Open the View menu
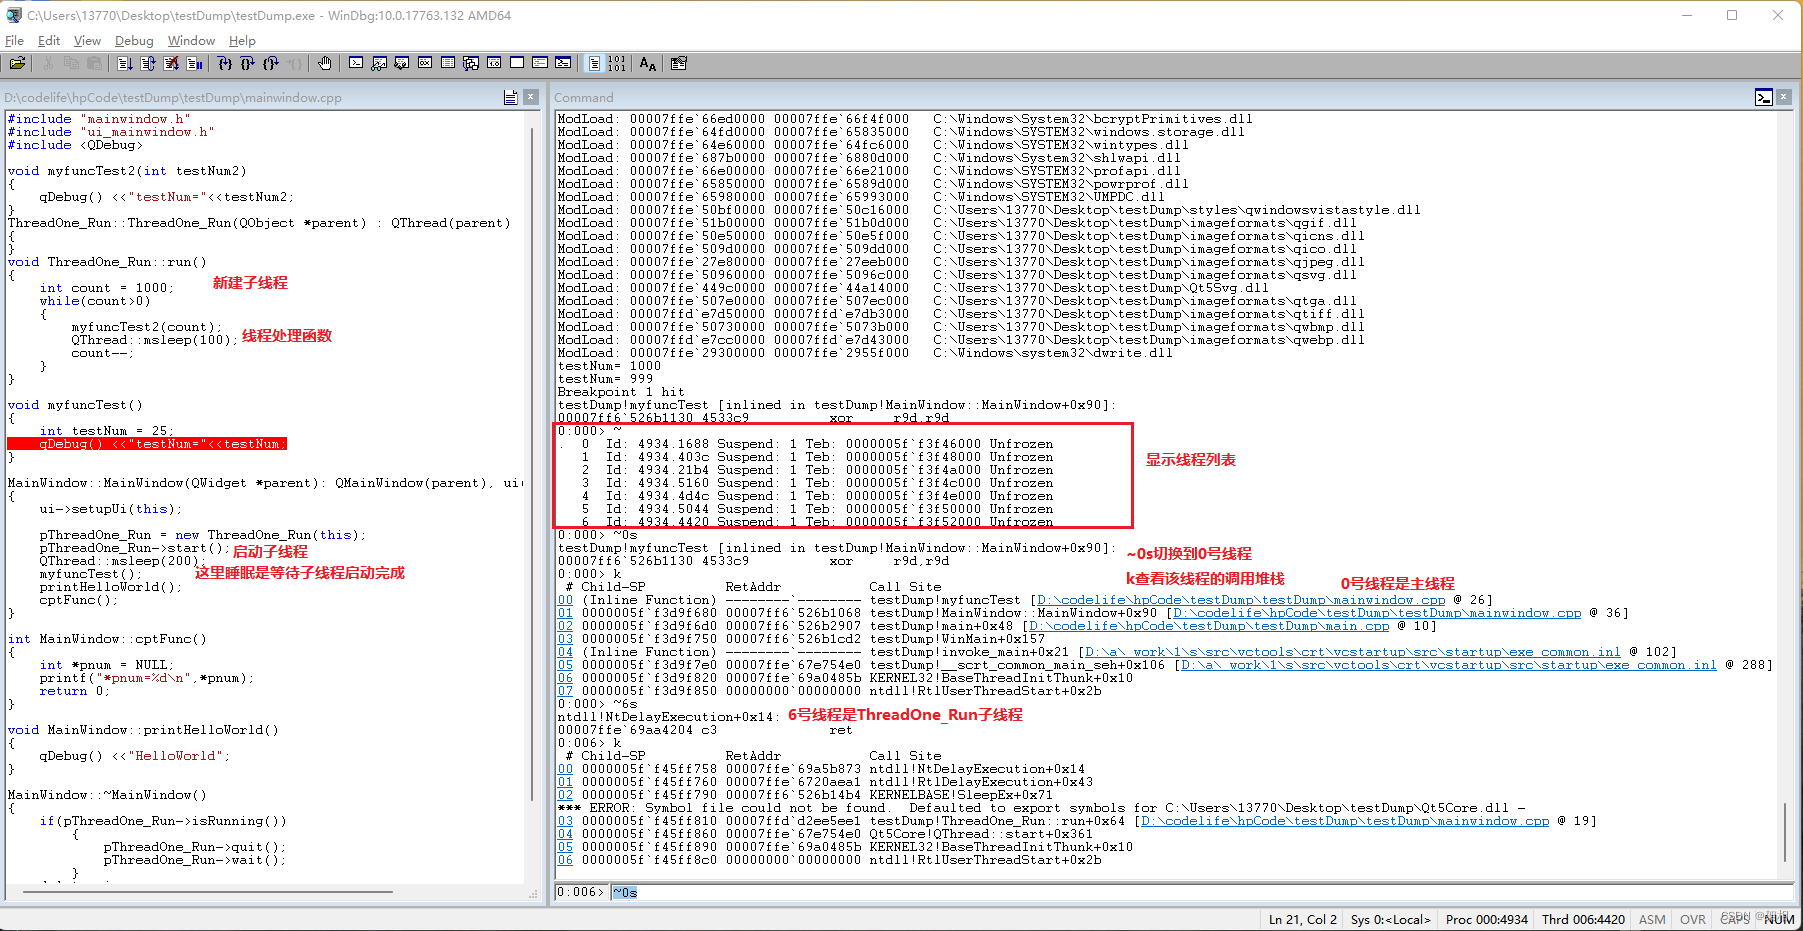 [87, 41]
